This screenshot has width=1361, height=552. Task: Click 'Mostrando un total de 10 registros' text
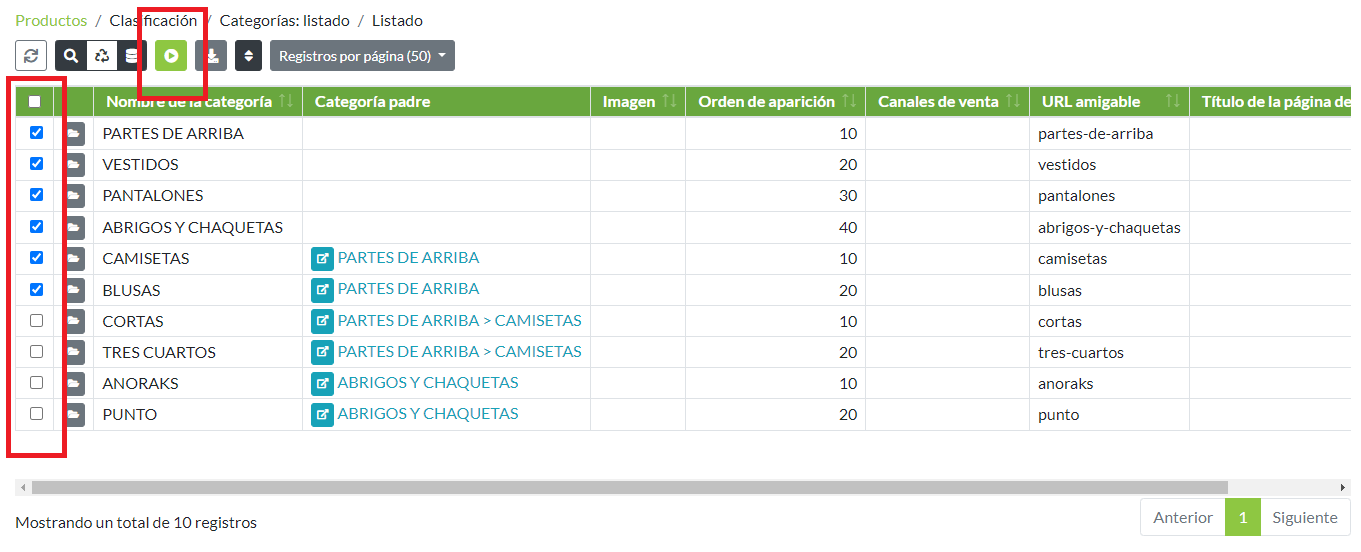(x=136, y=523)
